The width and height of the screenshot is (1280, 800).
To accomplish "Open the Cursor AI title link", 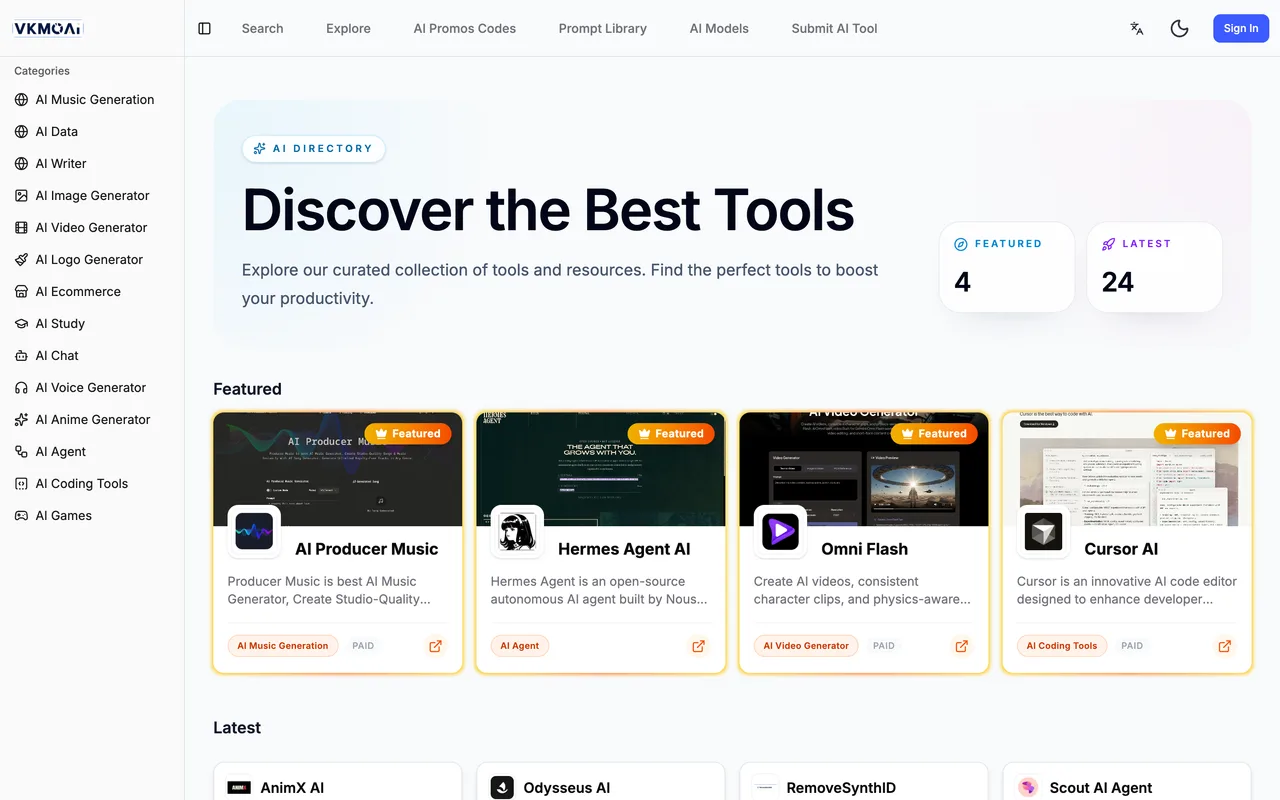I will (x=1121, y=549).
